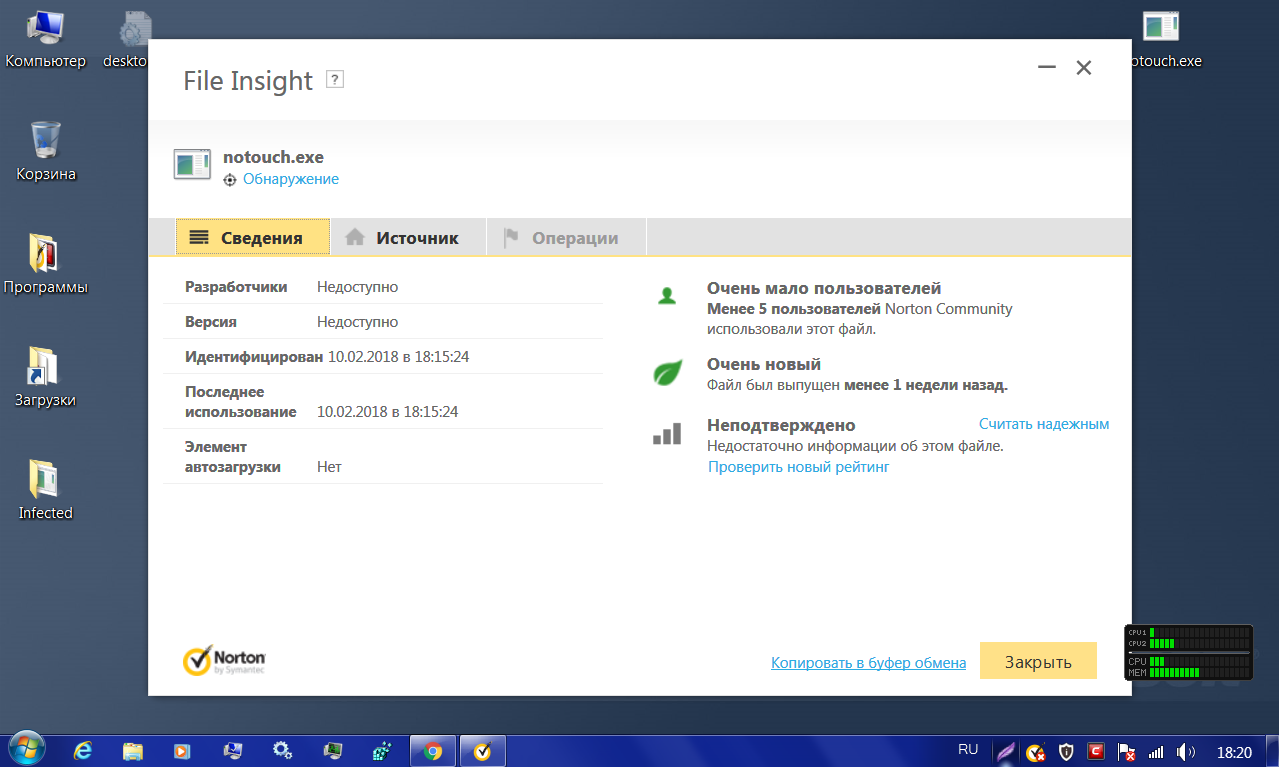Open the Программы desktop folder
The image size is (1279, 767).
[46, 263]
